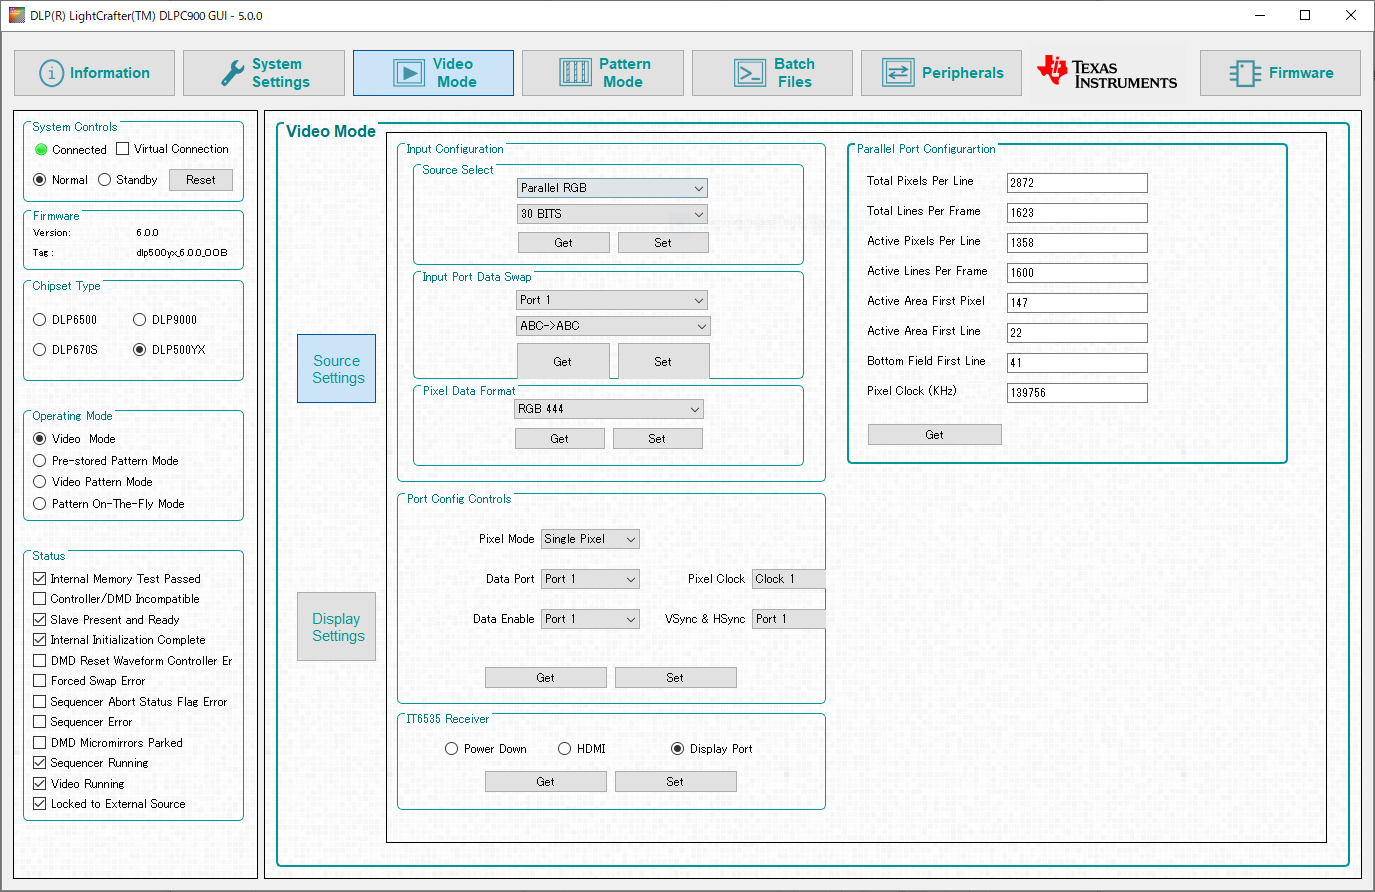Click the Active Area First Pixel field

click(x=1077, y=303)
